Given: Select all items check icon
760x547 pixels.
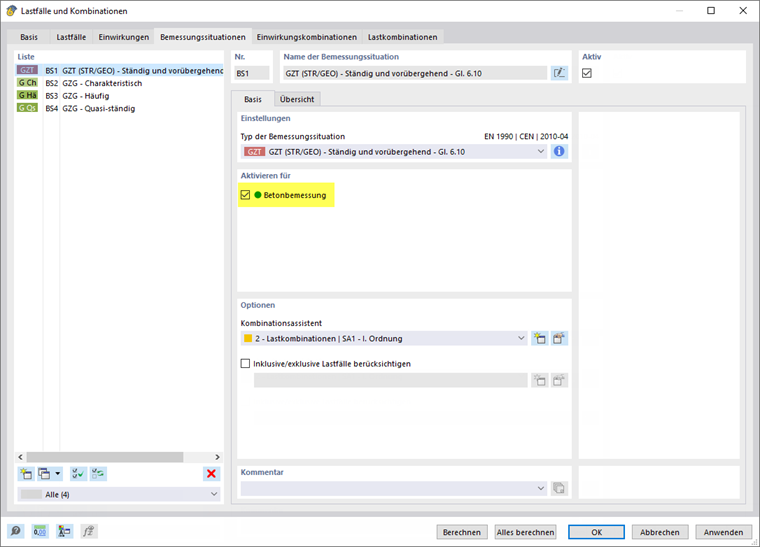Looking at the screenshot, I should (78, 474).
